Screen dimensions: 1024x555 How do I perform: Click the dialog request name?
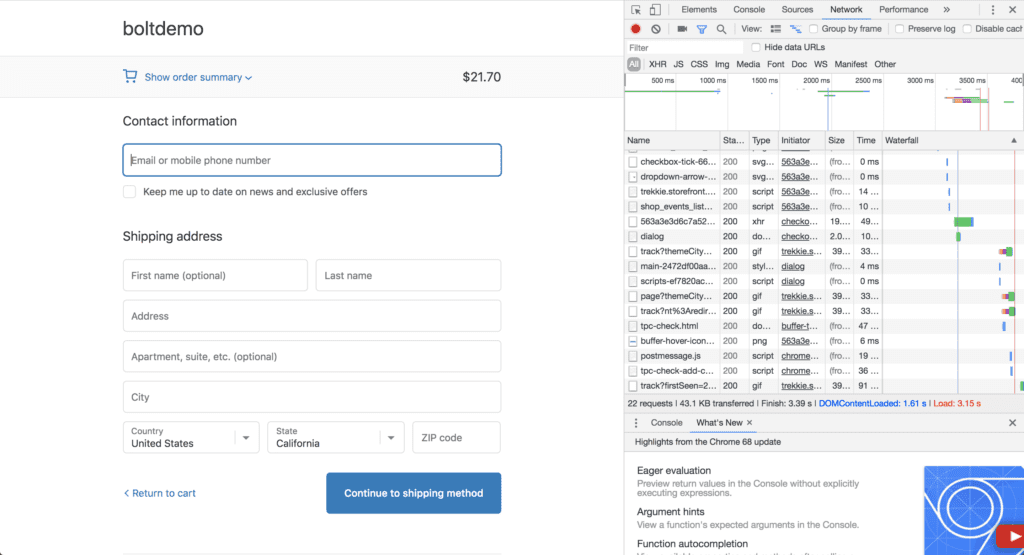click(x=652, y=236)
